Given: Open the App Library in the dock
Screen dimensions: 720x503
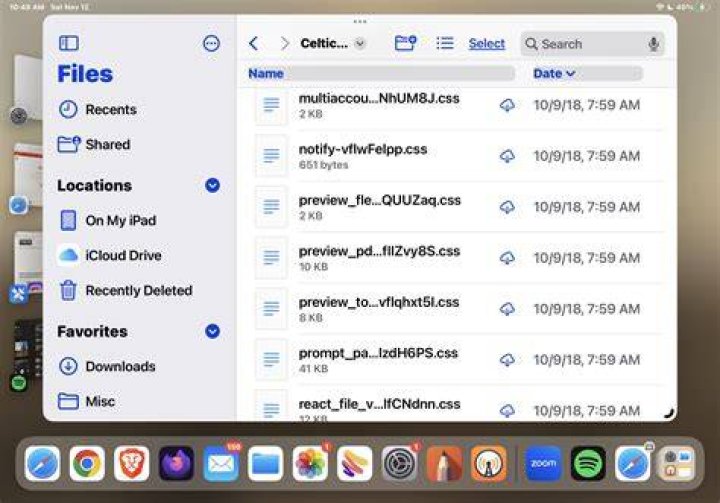Looking at the screenshot, I should coord(677,463).
